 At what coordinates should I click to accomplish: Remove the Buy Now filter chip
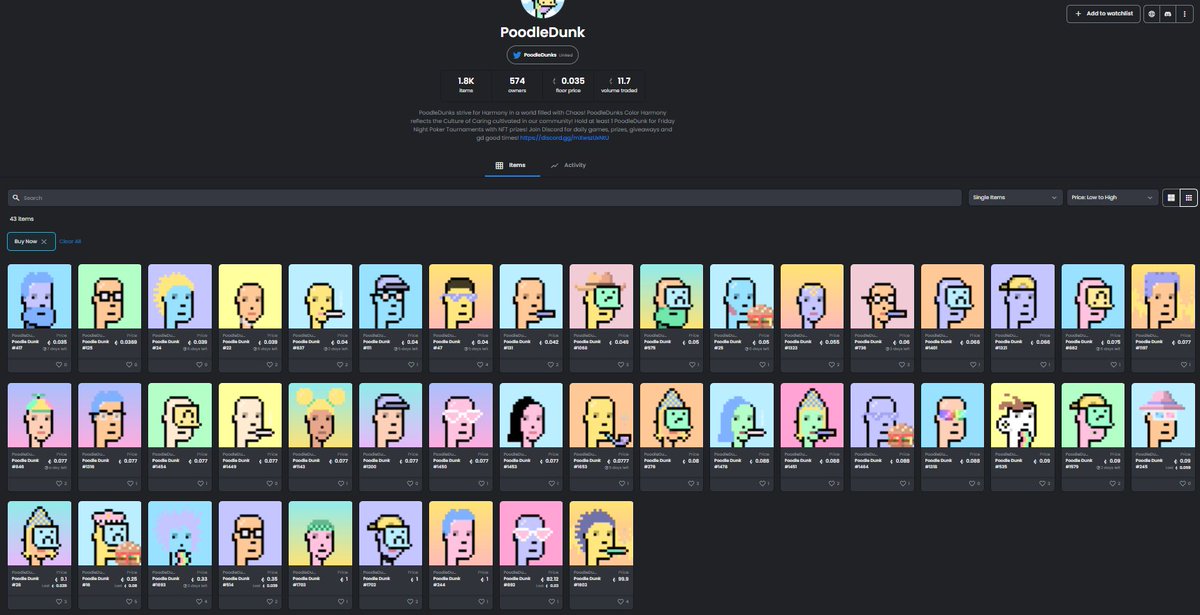[x=44, y=241]
